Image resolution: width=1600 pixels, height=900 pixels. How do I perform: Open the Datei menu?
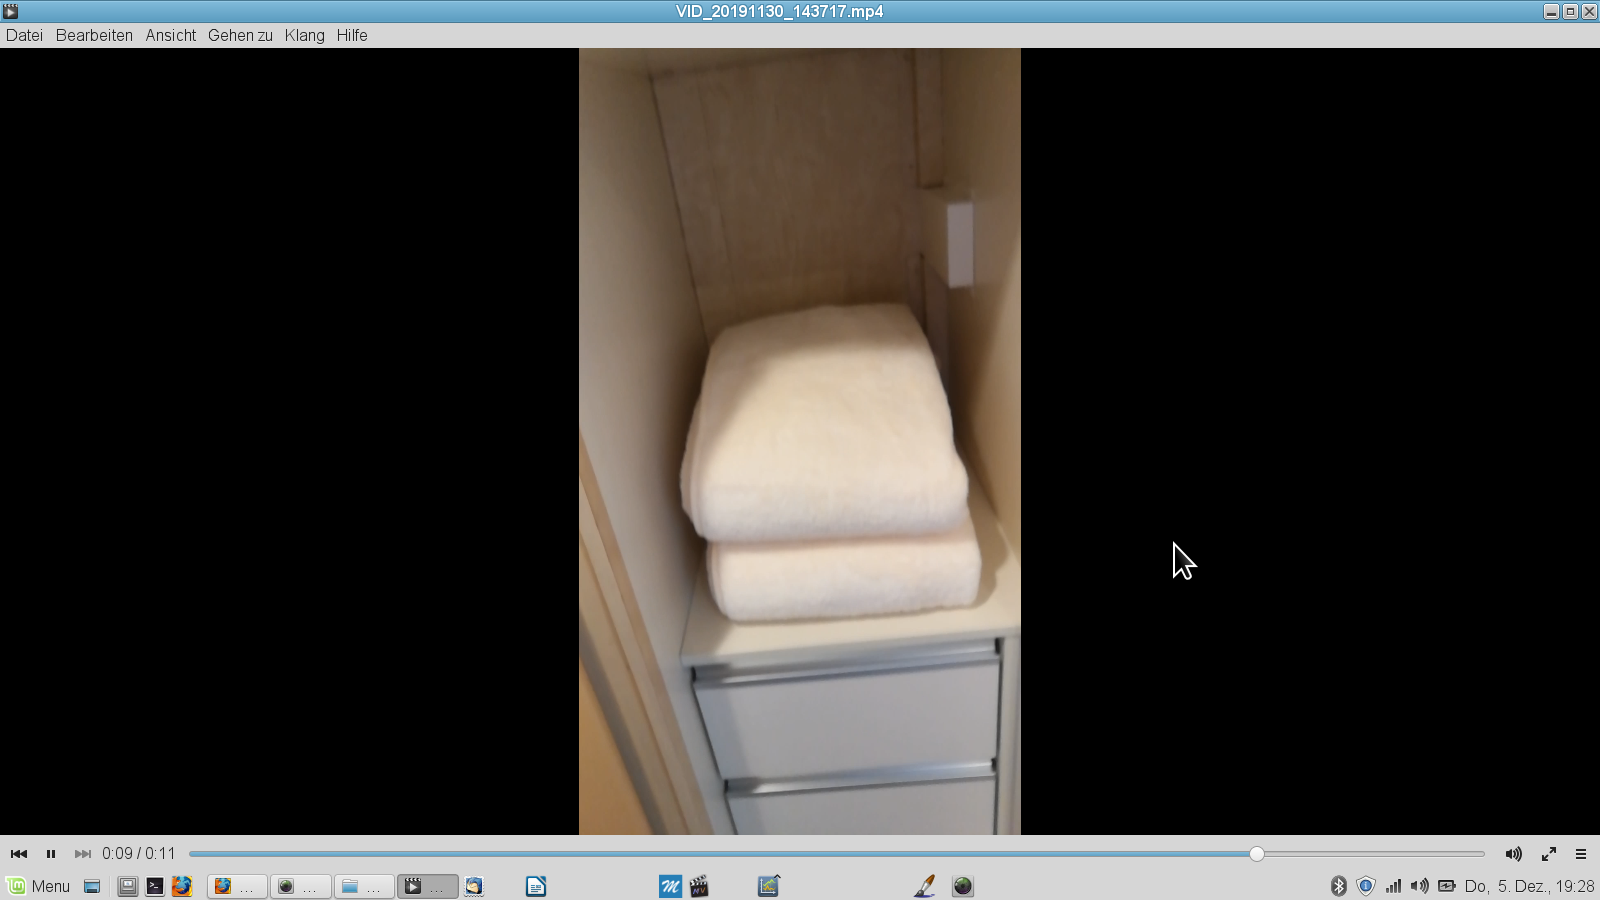tap(24, 35)
